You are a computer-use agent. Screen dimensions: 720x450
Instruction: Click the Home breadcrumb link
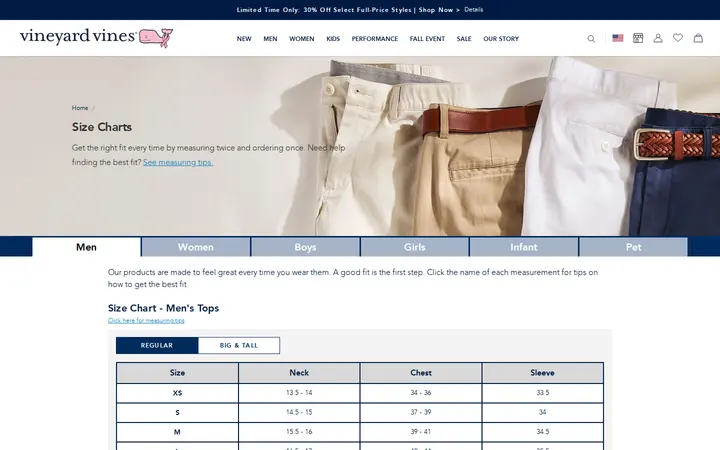[x=80, y=108]
